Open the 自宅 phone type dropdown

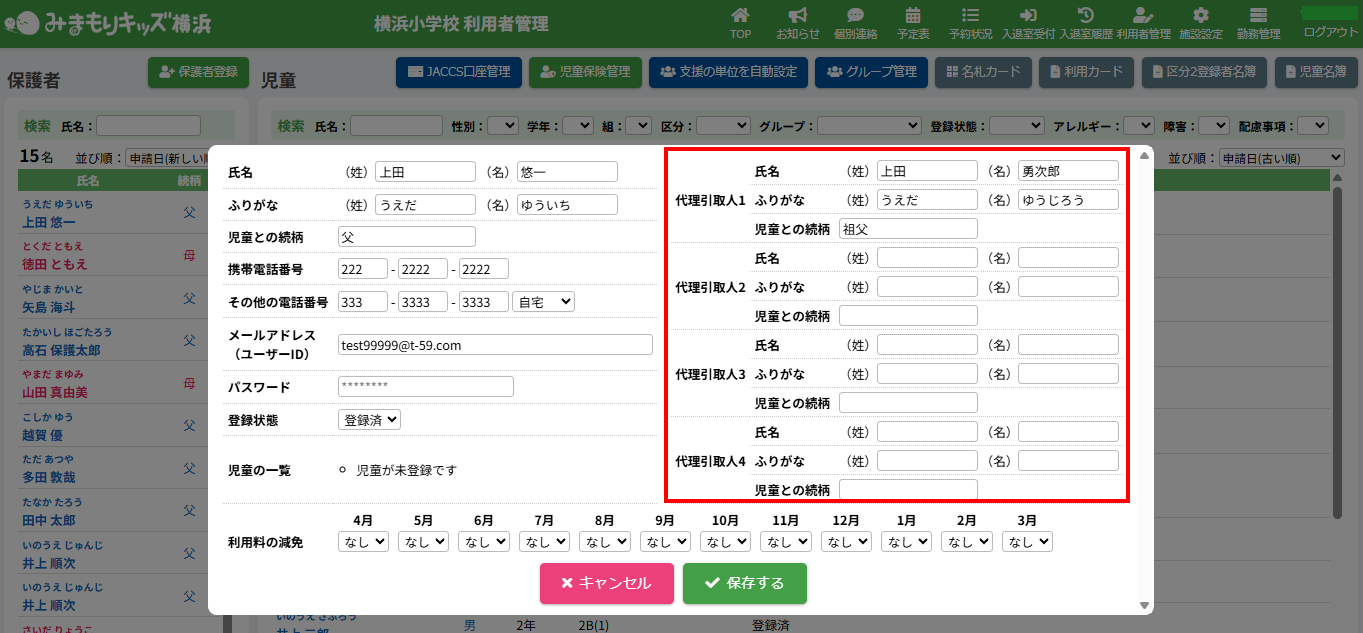point(543,301)
